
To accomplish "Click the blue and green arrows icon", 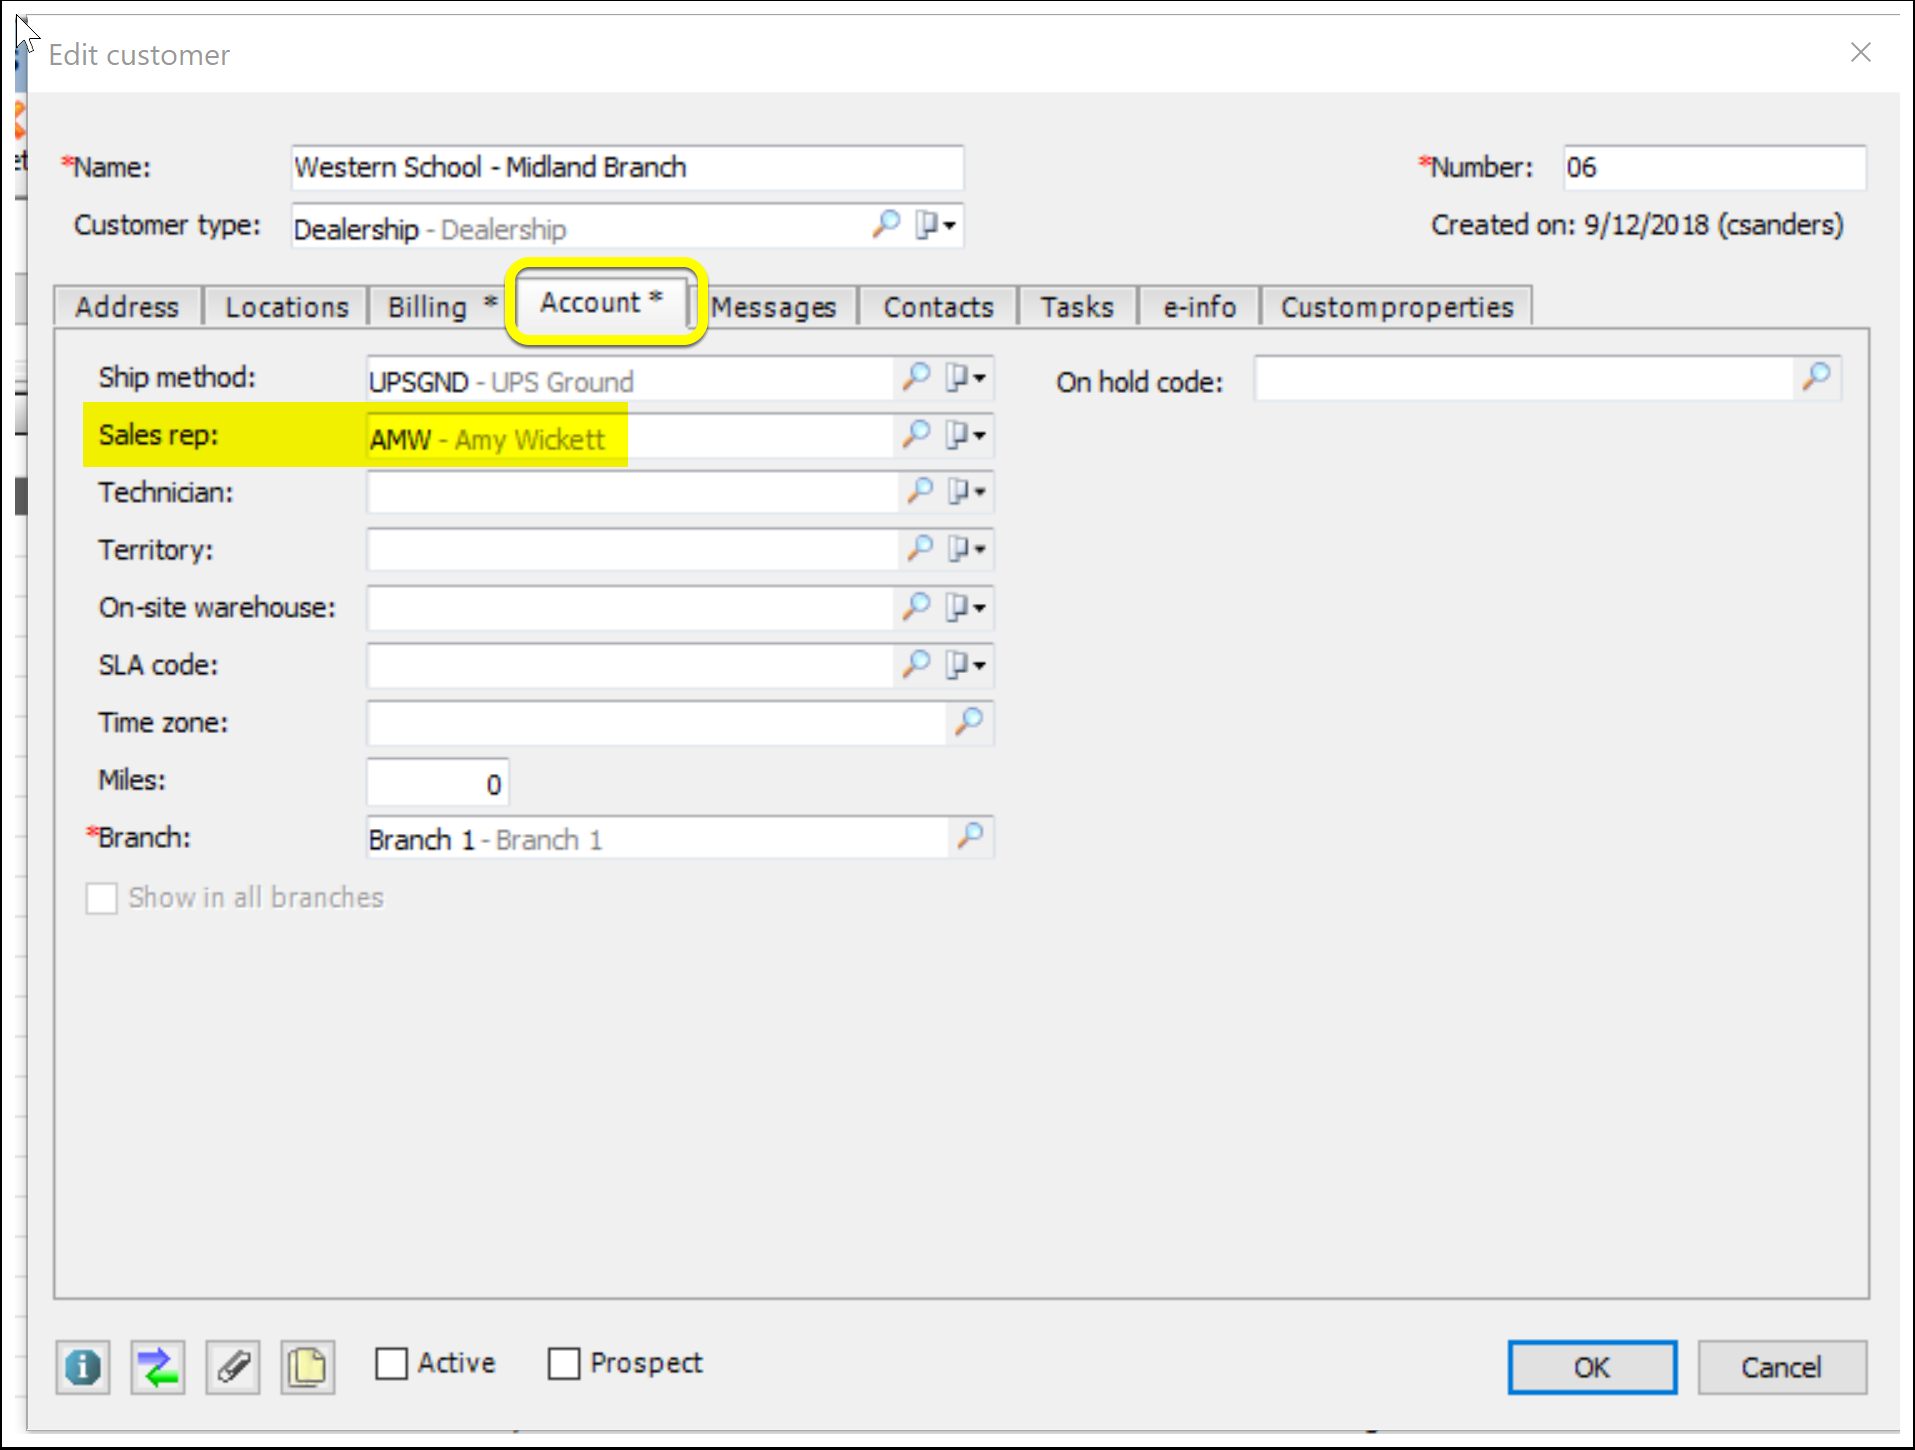I will pyautogui.click(x=158, y=1366).
